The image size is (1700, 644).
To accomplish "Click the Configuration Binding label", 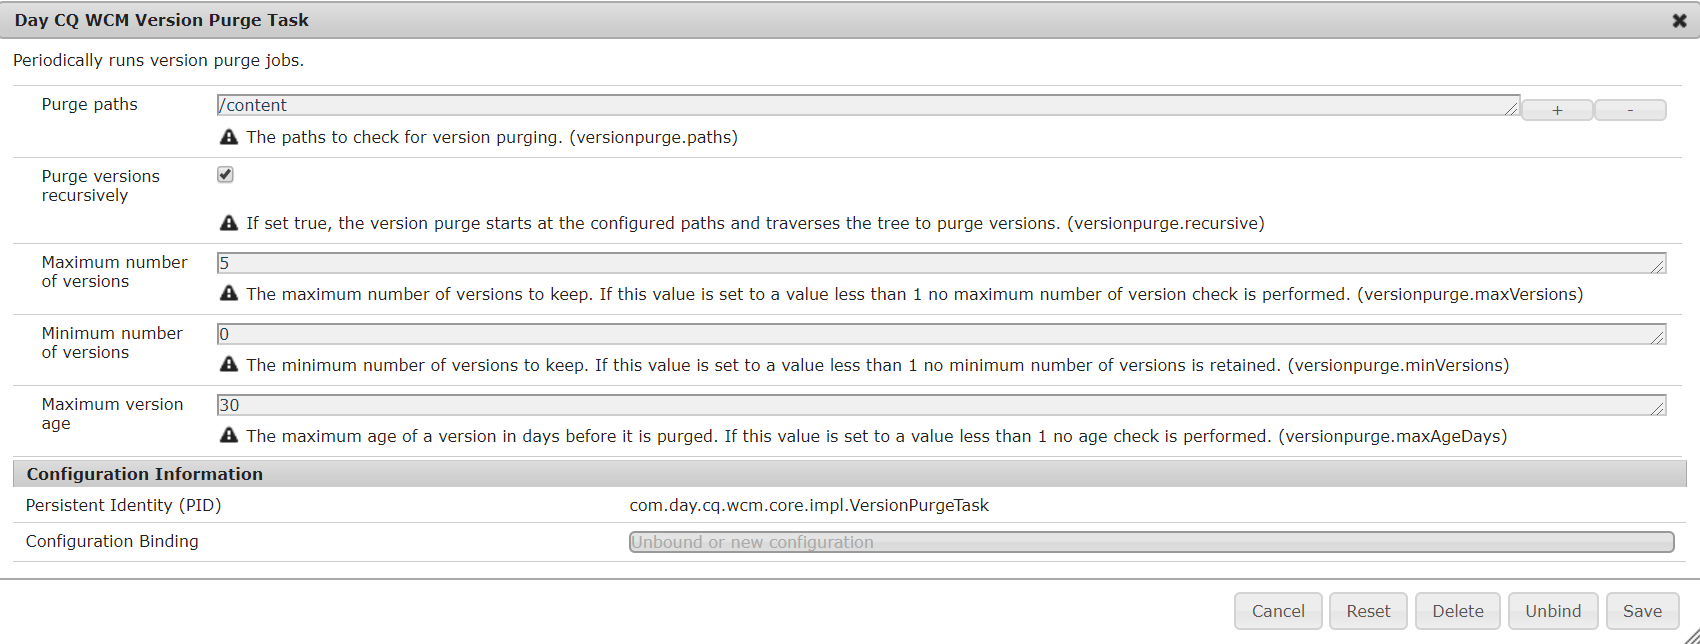I will point(112,541).
